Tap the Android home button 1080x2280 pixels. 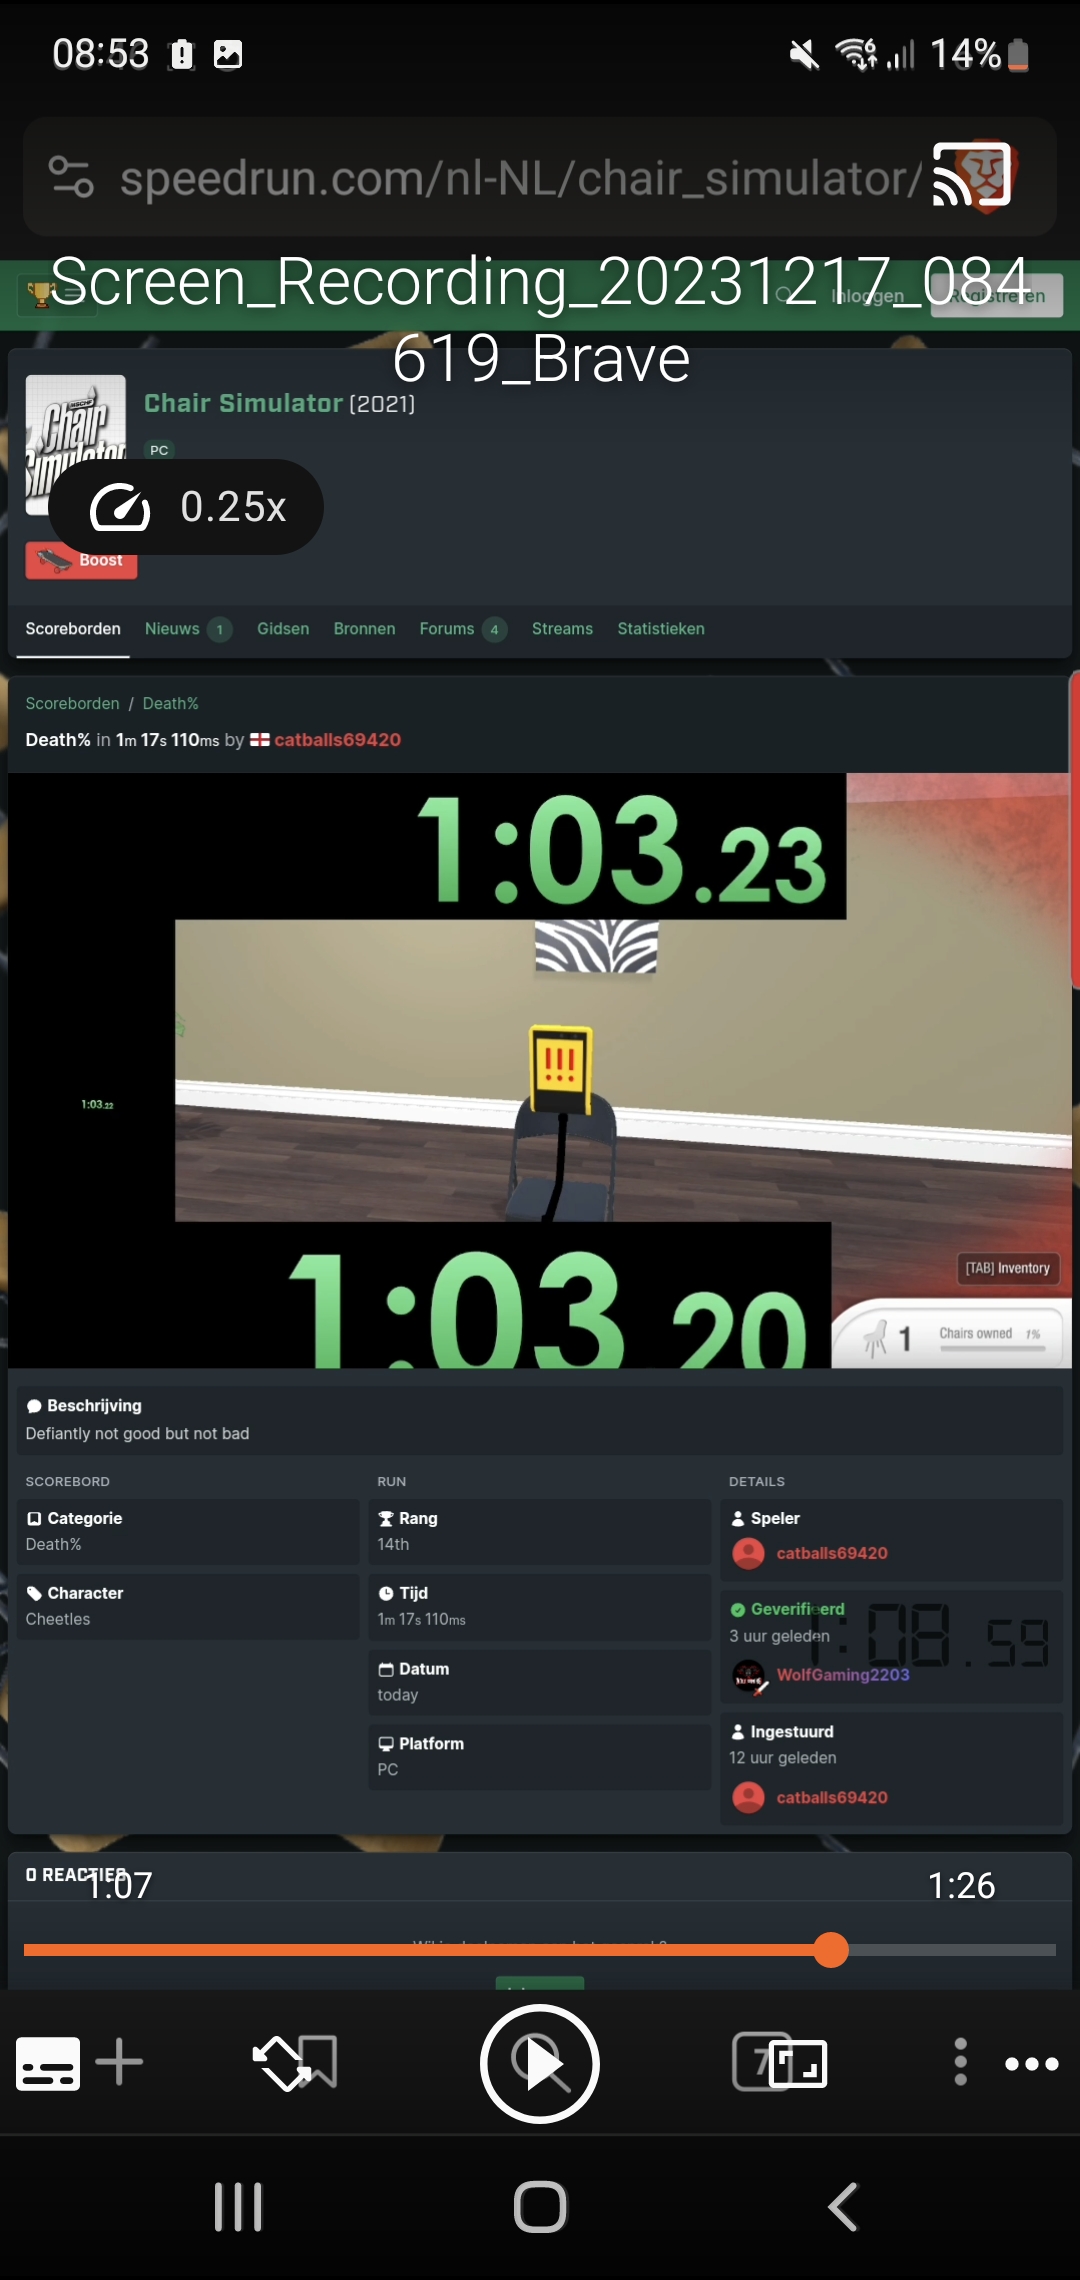(x=540, y=2207)
